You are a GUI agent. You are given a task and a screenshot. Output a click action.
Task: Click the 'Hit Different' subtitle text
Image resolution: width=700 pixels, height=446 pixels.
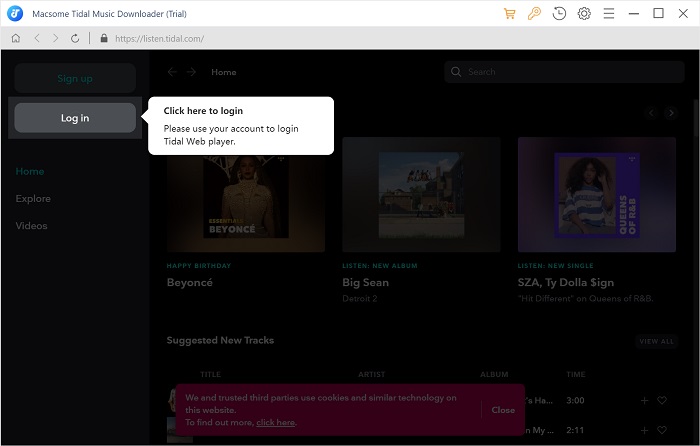click(x=586, y=299)
